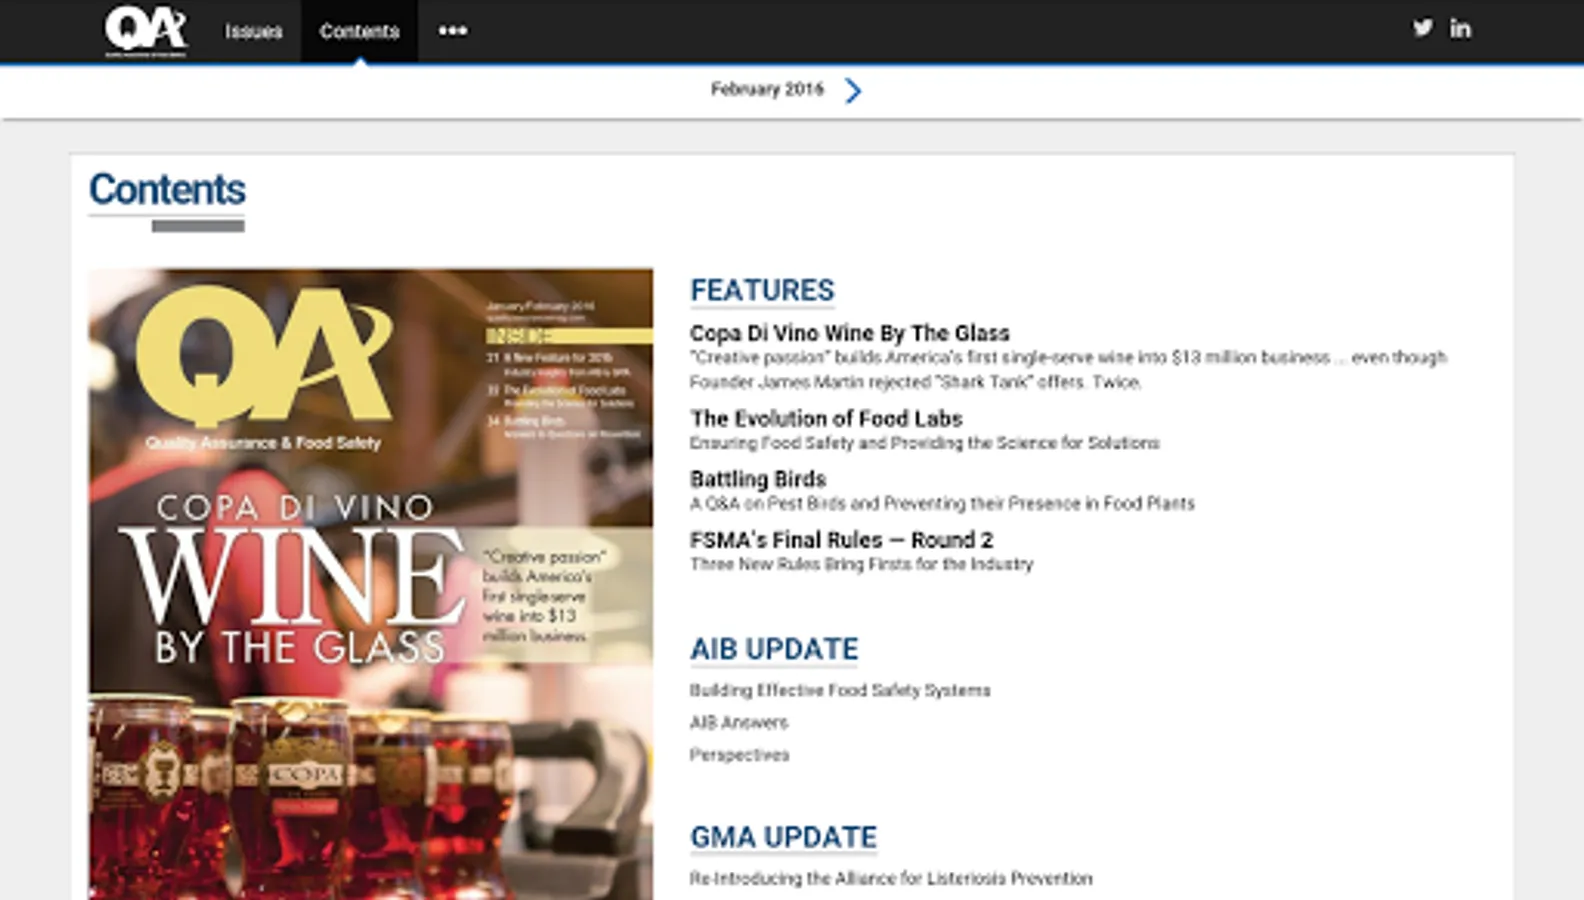Open the Battling Birds article

tap(758, 479)
